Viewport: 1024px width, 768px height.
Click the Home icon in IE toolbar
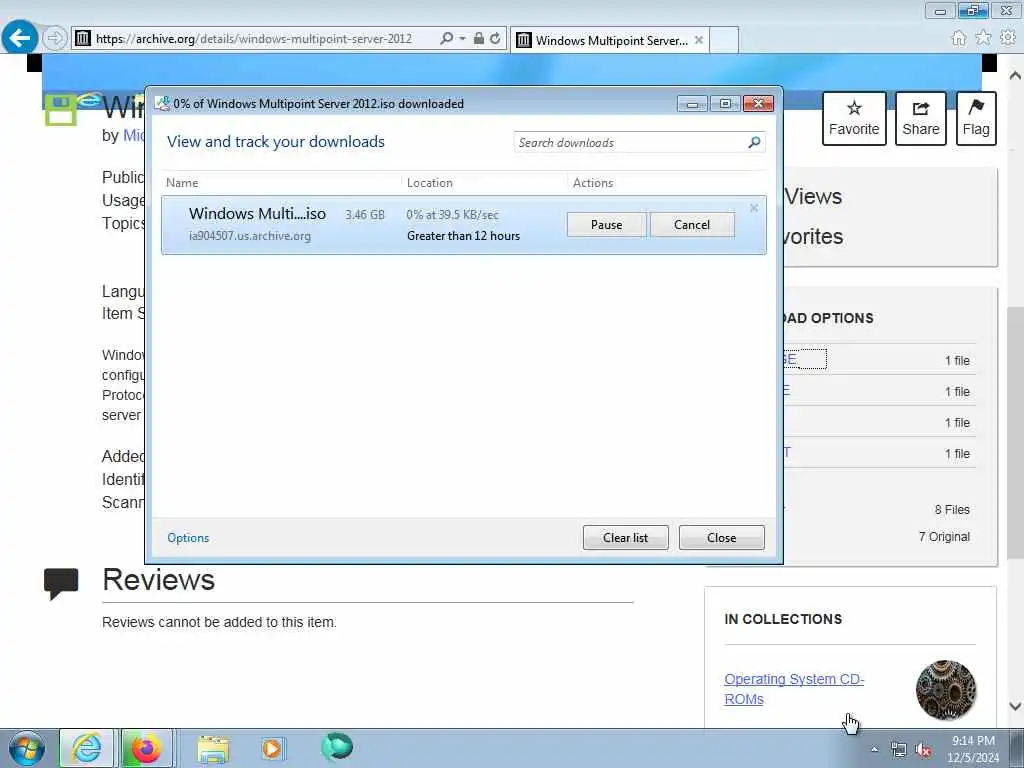[958, 38]
